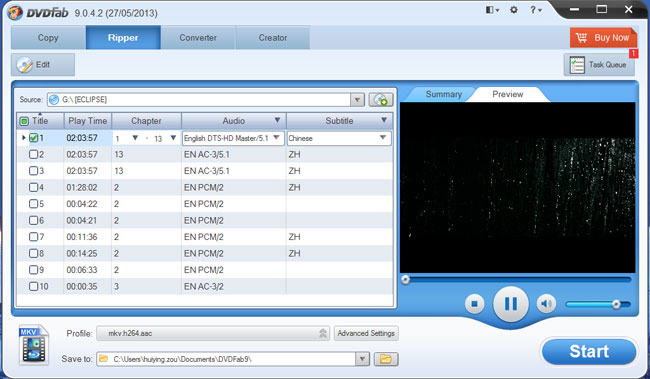This screenshot has width=650, height=379.
Task: Expand the Source drive dropdown
Action: pos(357,100)
